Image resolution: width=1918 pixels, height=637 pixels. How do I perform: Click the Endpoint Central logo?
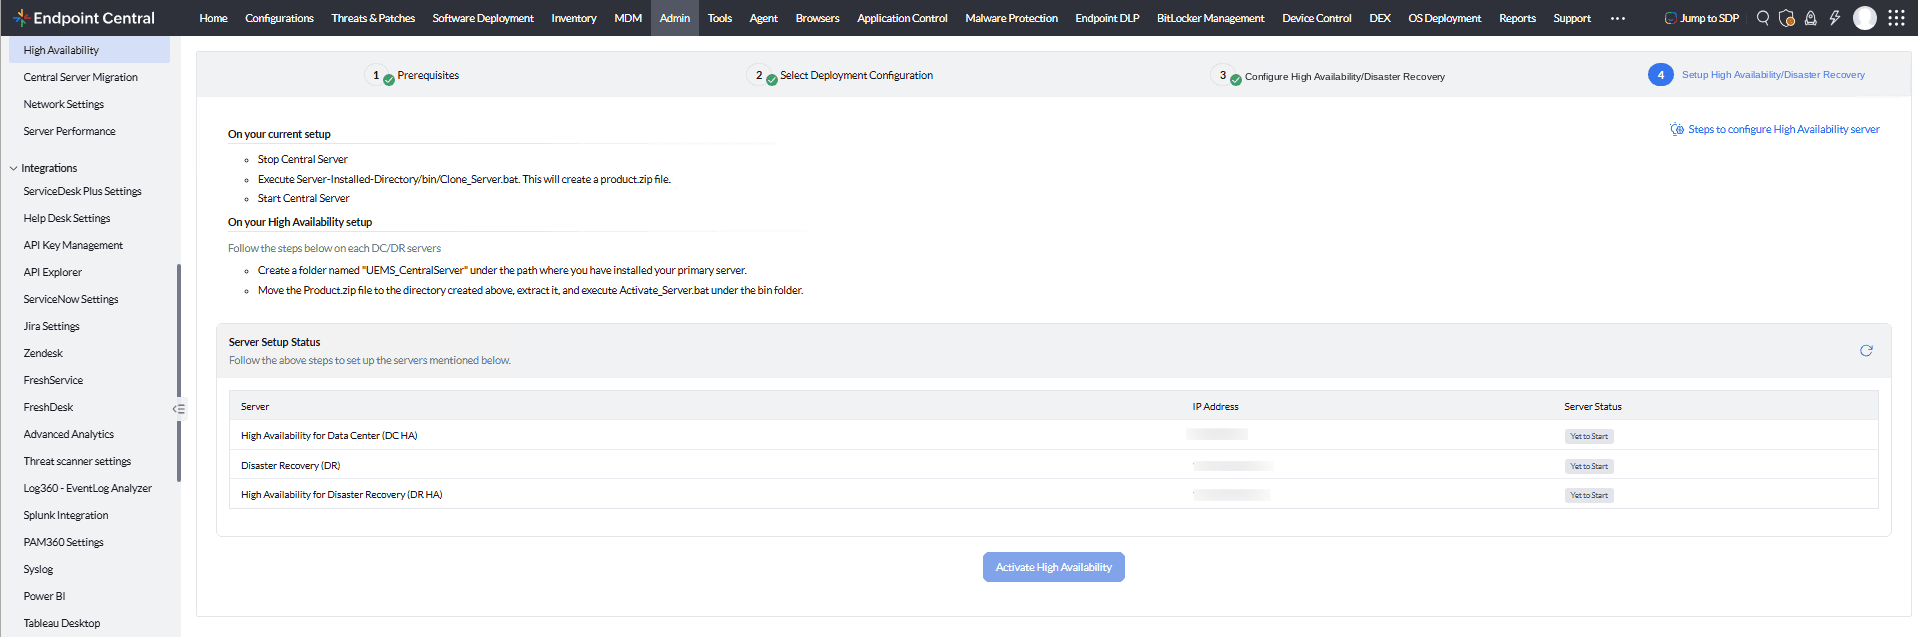pyautogui.click(x=84, y=18)
